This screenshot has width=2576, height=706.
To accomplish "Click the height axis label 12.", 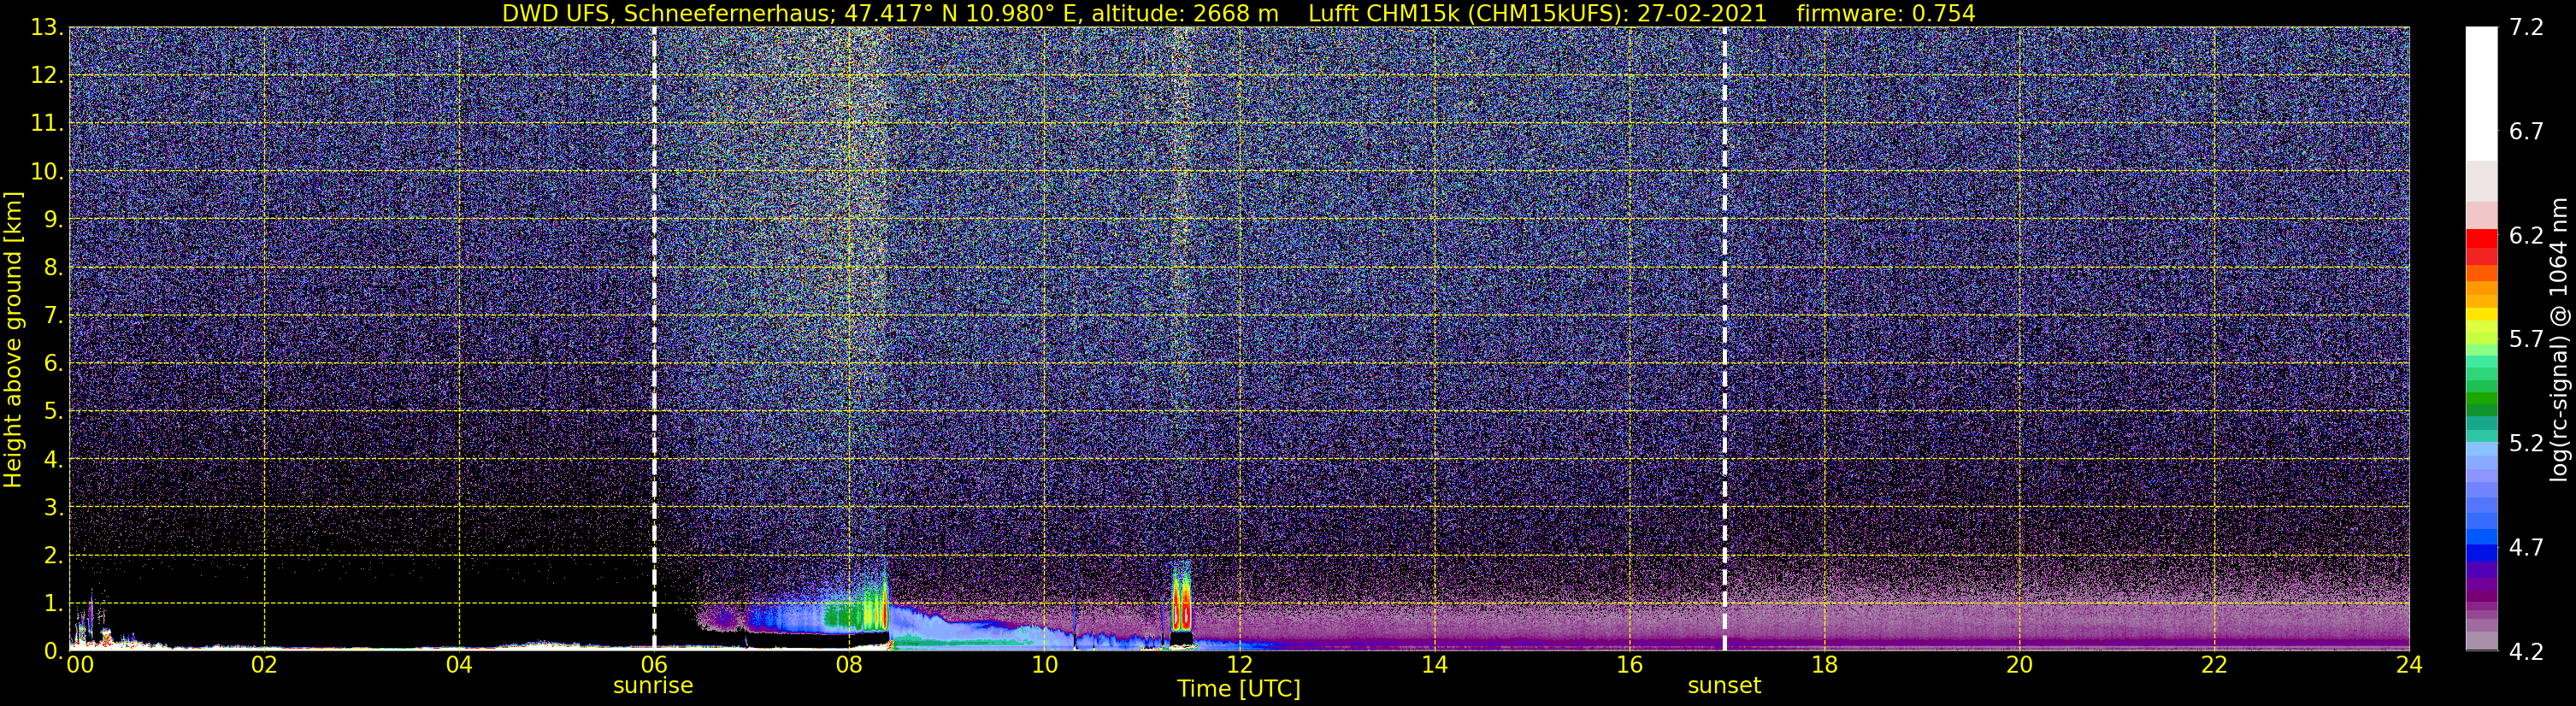I will [x=47, y=76].
